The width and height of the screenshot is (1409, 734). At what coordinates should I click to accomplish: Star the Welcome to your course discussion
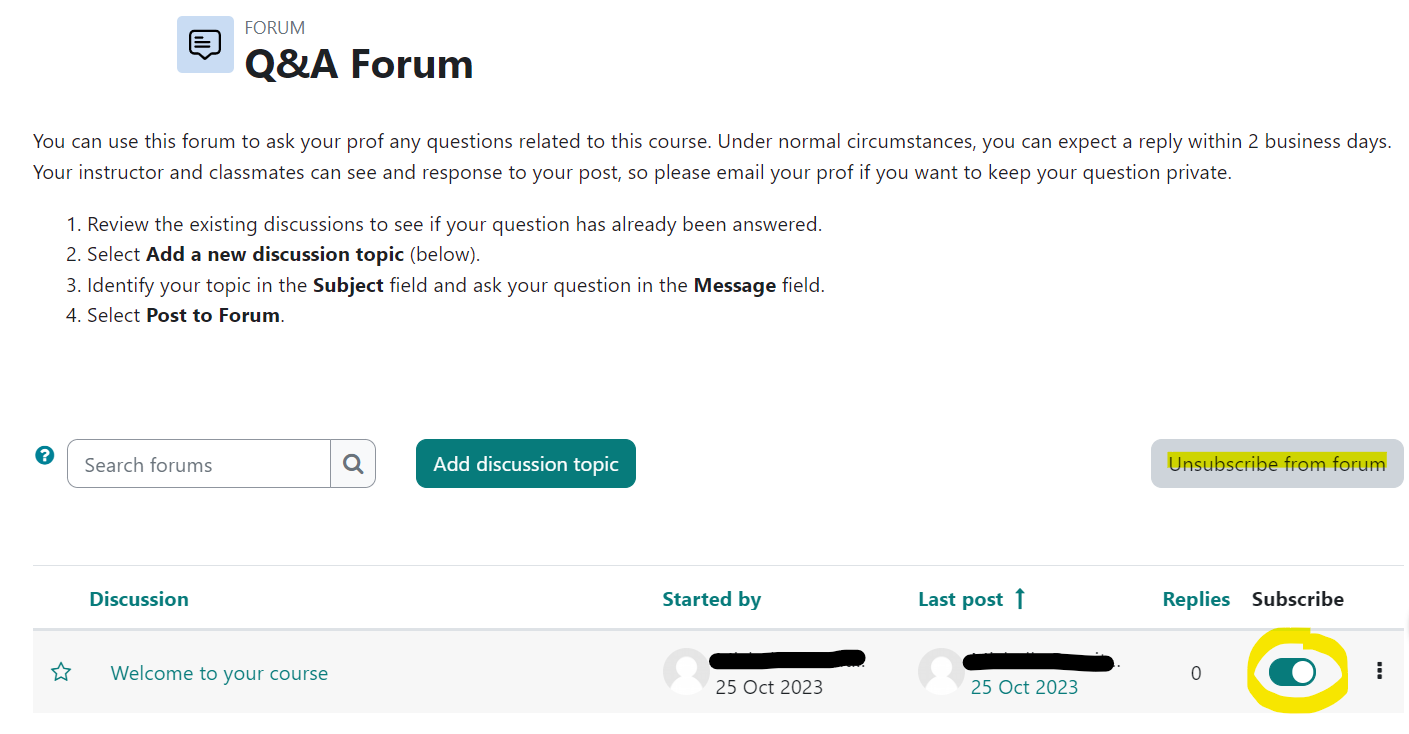(61, 672)
